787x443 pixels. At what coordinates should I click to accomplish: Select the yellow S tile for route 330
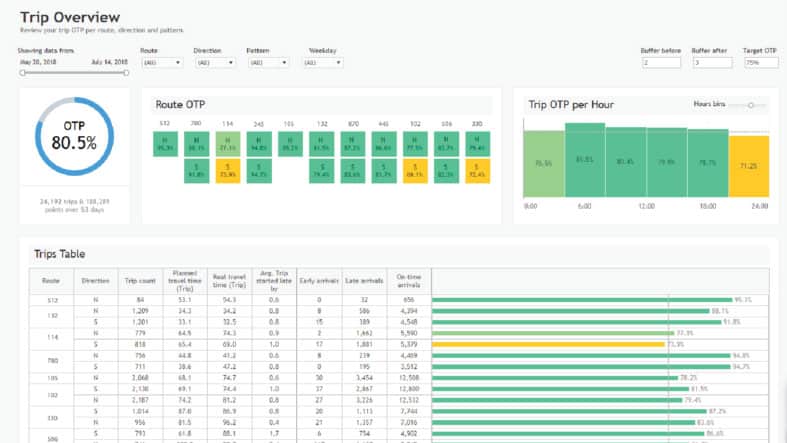tap(477, 171)
